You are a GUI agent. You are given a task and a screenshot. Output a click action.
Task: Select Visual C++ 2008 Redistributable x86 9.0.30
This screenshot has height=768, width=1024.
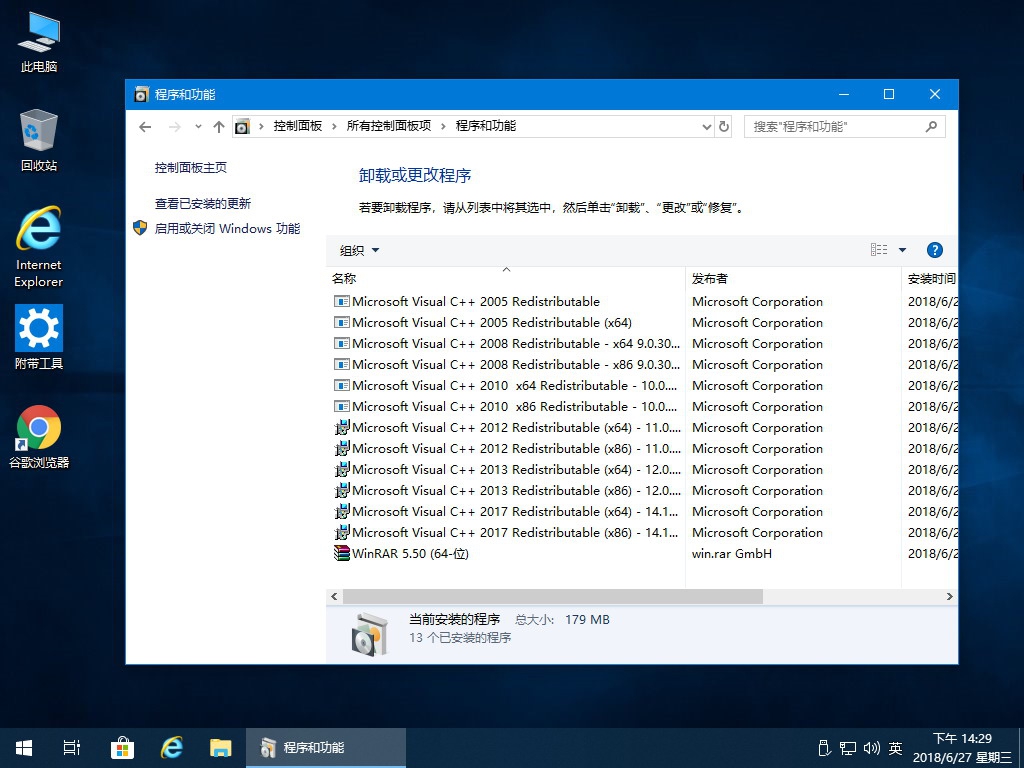click(x=507, y=364)
